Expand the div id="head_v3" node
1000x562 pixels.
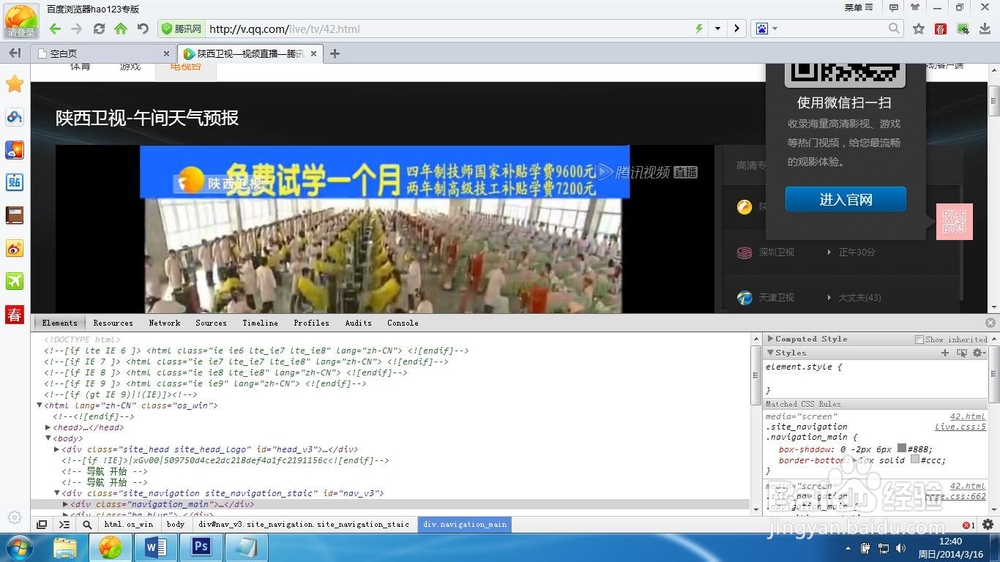click(57, 449)
